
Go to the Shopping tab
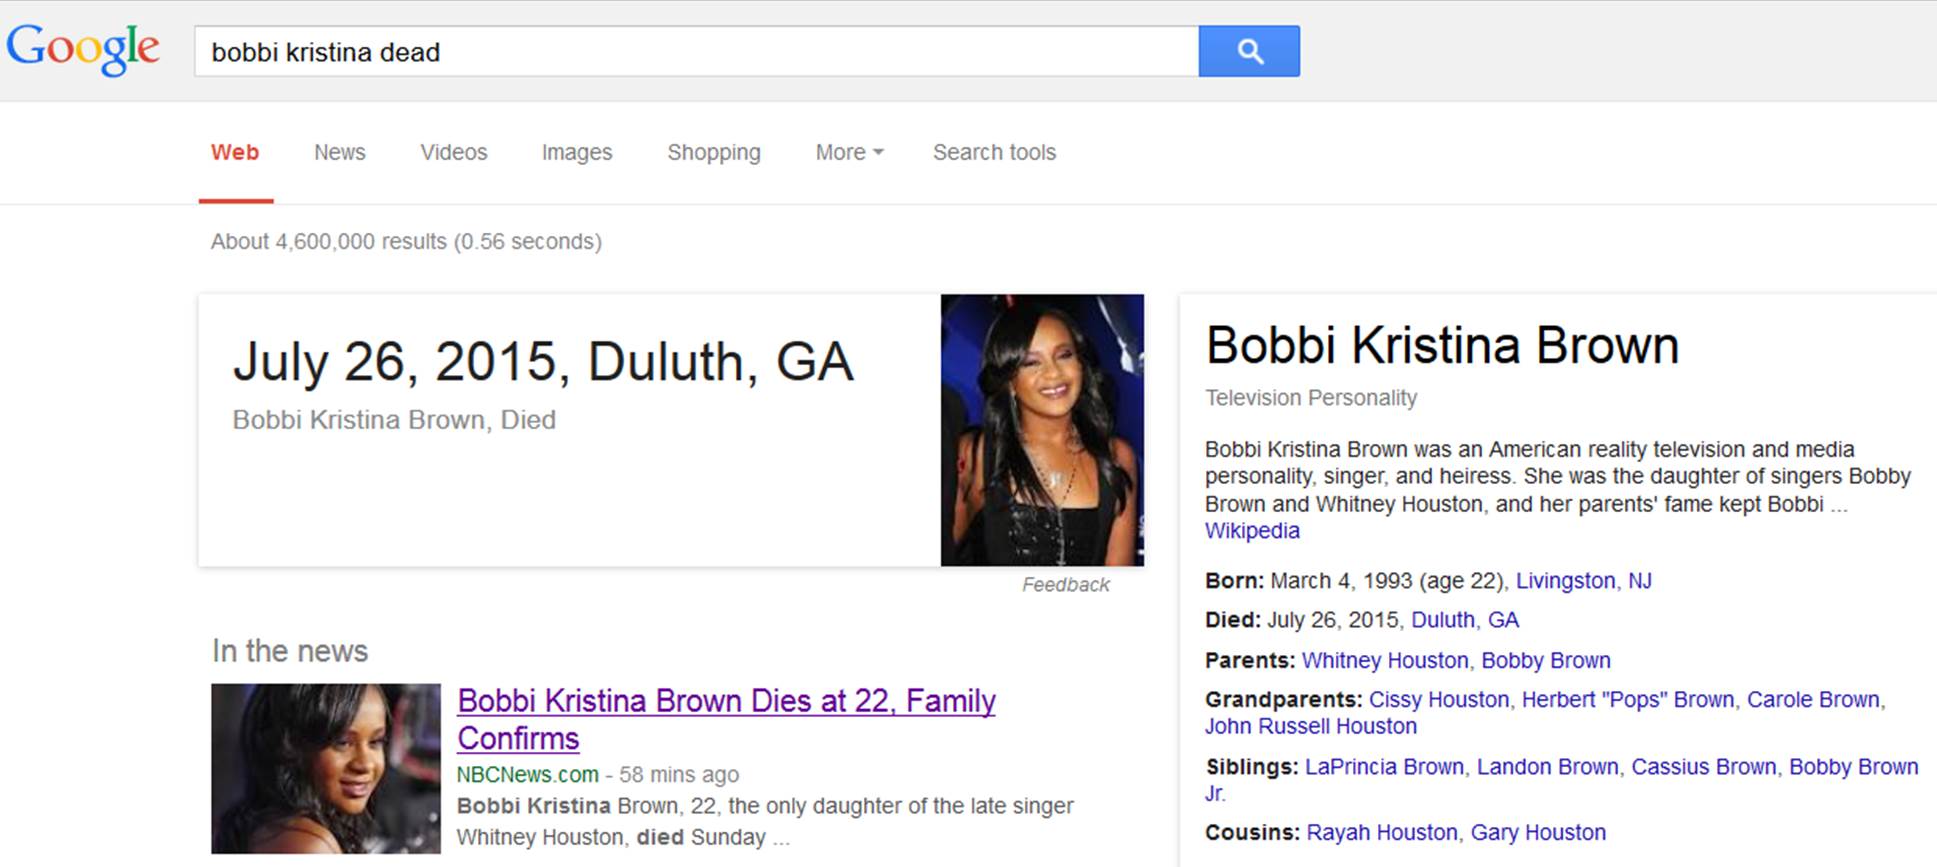pos(713,152)
